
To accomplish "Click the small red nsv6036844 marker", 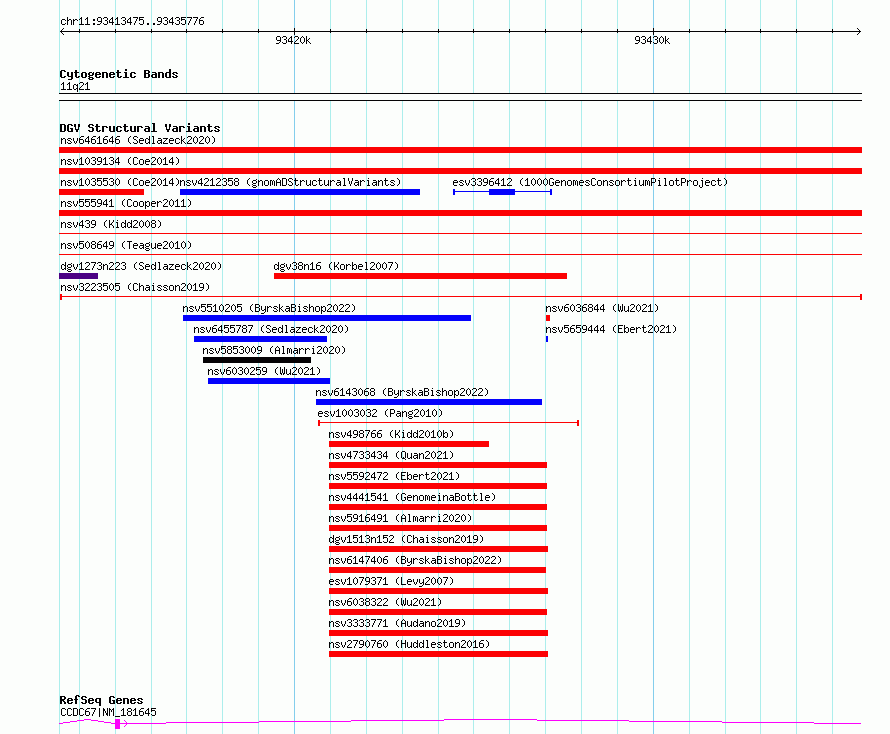I will coord(548,318).
